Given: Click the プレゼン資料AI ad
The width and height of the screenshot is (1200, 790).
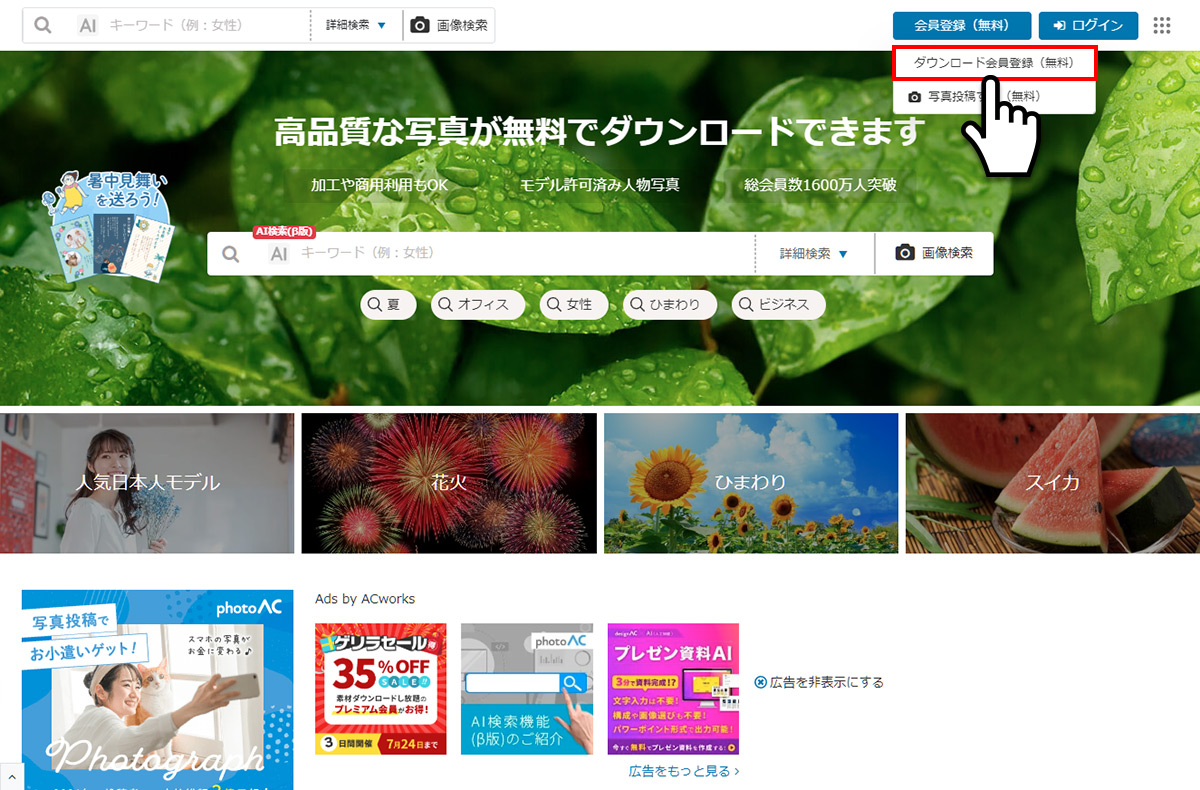Looking at the screenshot, I should pyautogui.click(x=673, y=689).
